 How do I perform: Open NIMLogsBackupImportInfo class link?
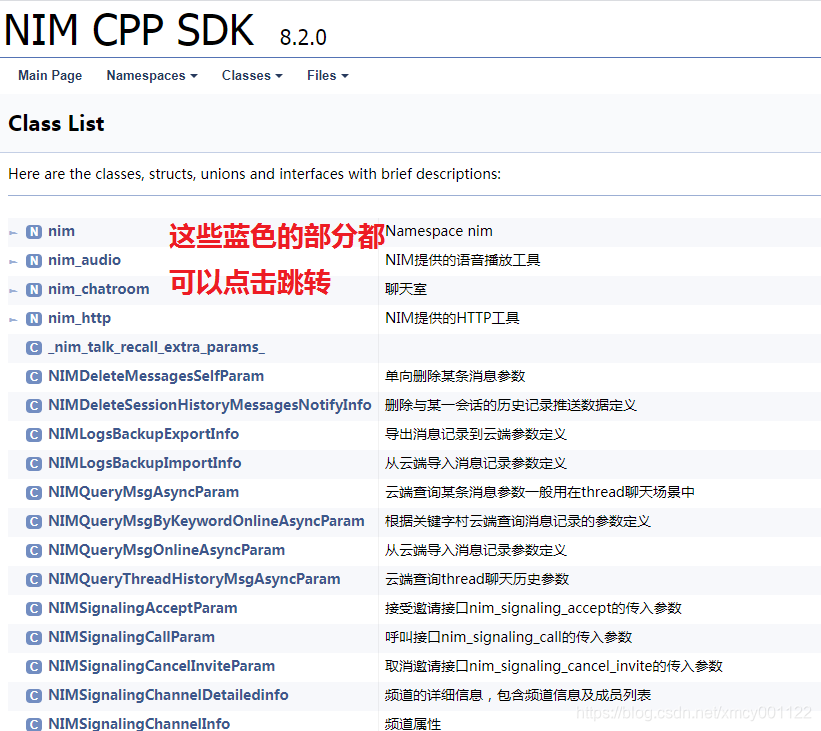145,463
